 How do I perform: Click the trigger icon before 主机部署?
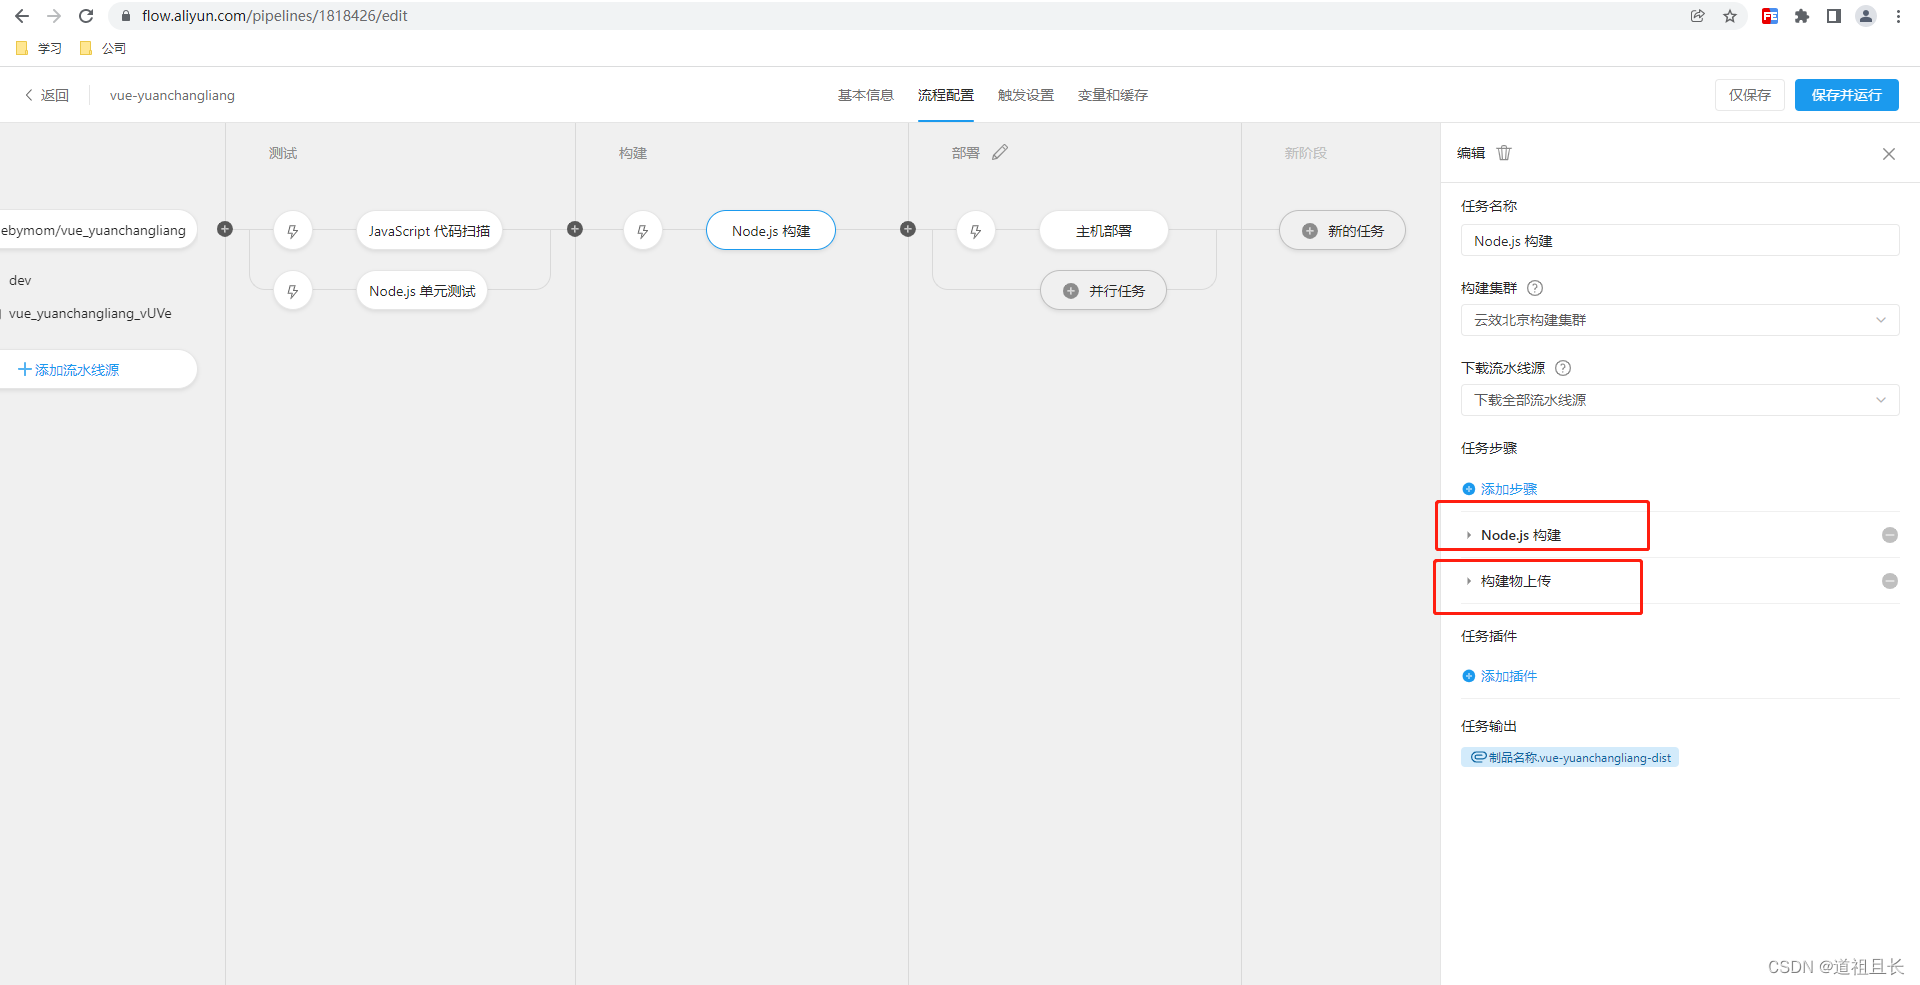pyautogui.click(x=976, y=231)
